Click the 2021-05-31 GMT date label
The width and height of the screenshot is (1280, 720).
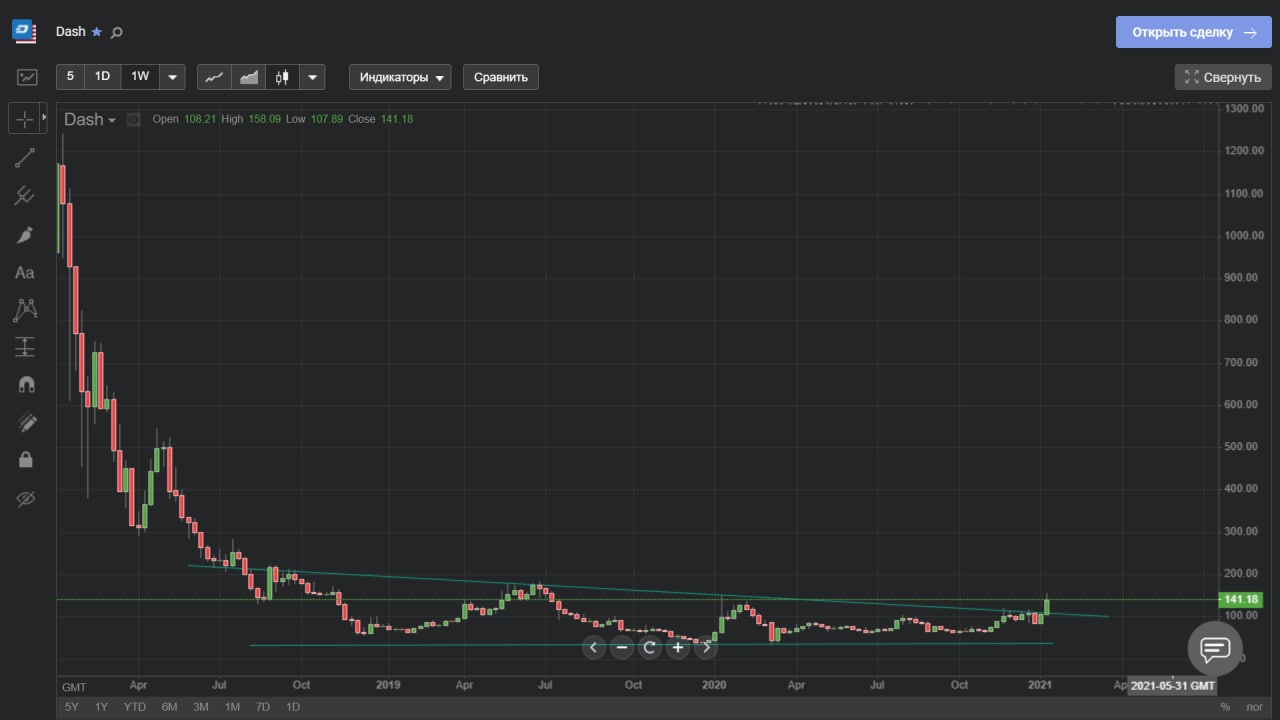pos(1173,686)
